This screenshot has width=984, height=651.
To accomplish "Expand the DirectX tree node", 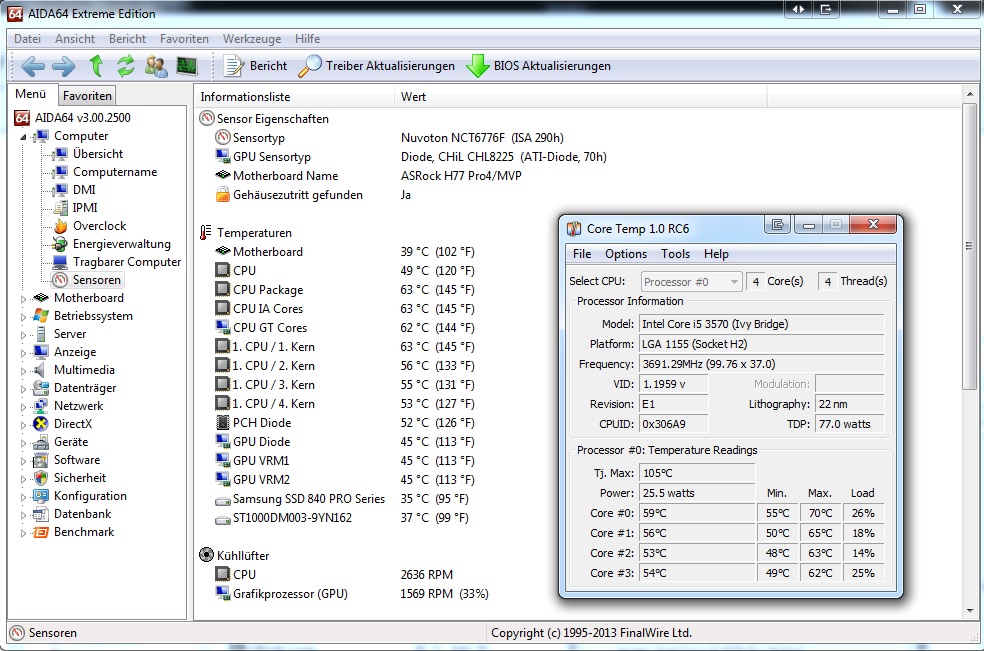I will click(x=23, y=425).
